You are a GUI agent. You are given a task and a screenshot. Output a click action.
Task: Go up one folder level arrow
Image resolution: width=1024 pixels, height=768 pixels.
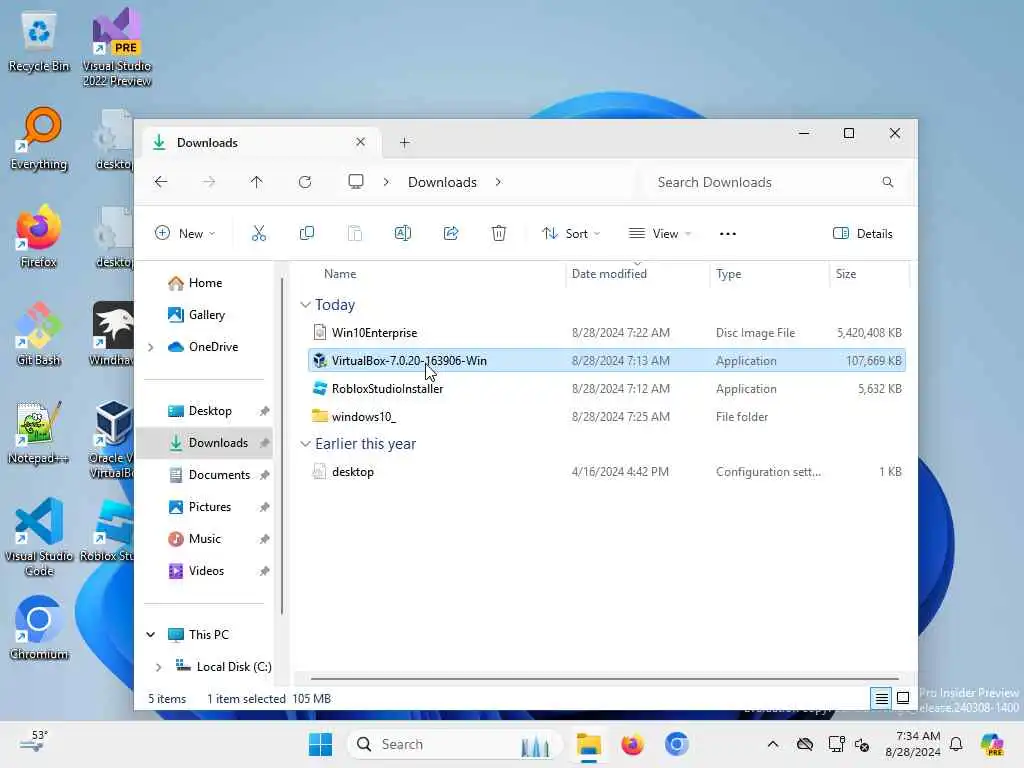tap(256, 182)
